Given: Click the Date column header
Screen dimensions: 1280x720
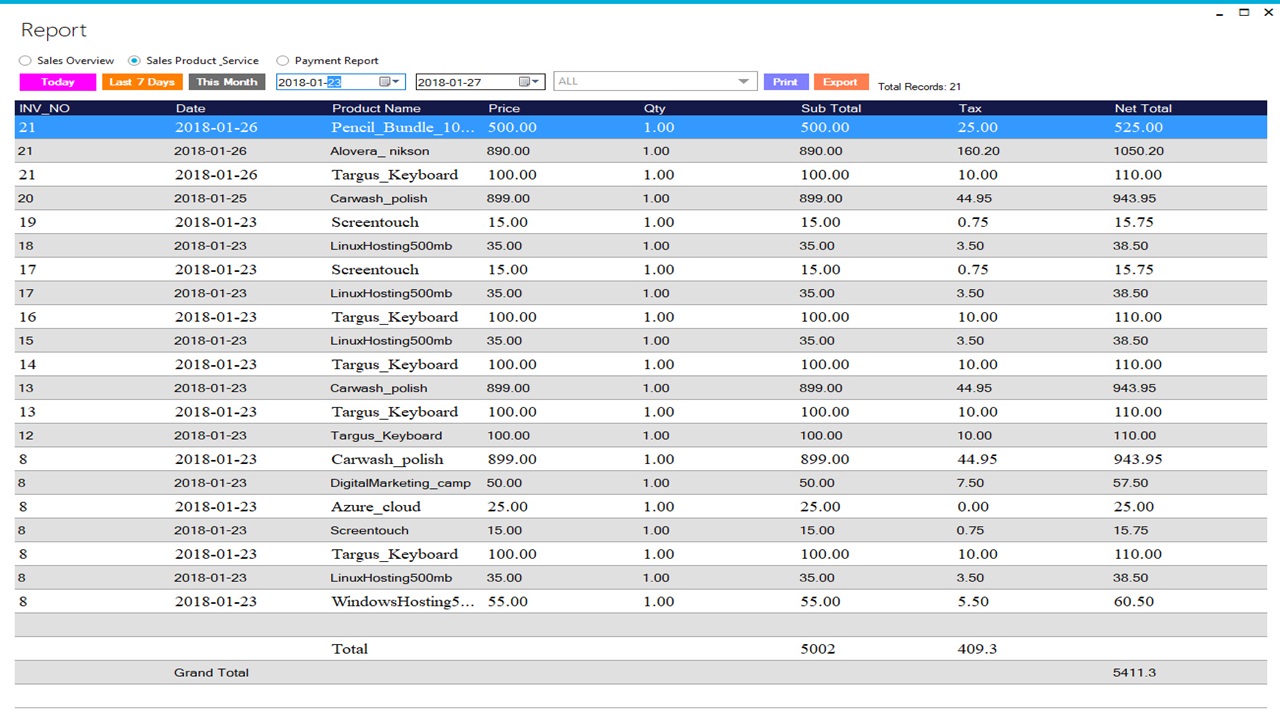Looking at the screenshot, I should (190, 108).
